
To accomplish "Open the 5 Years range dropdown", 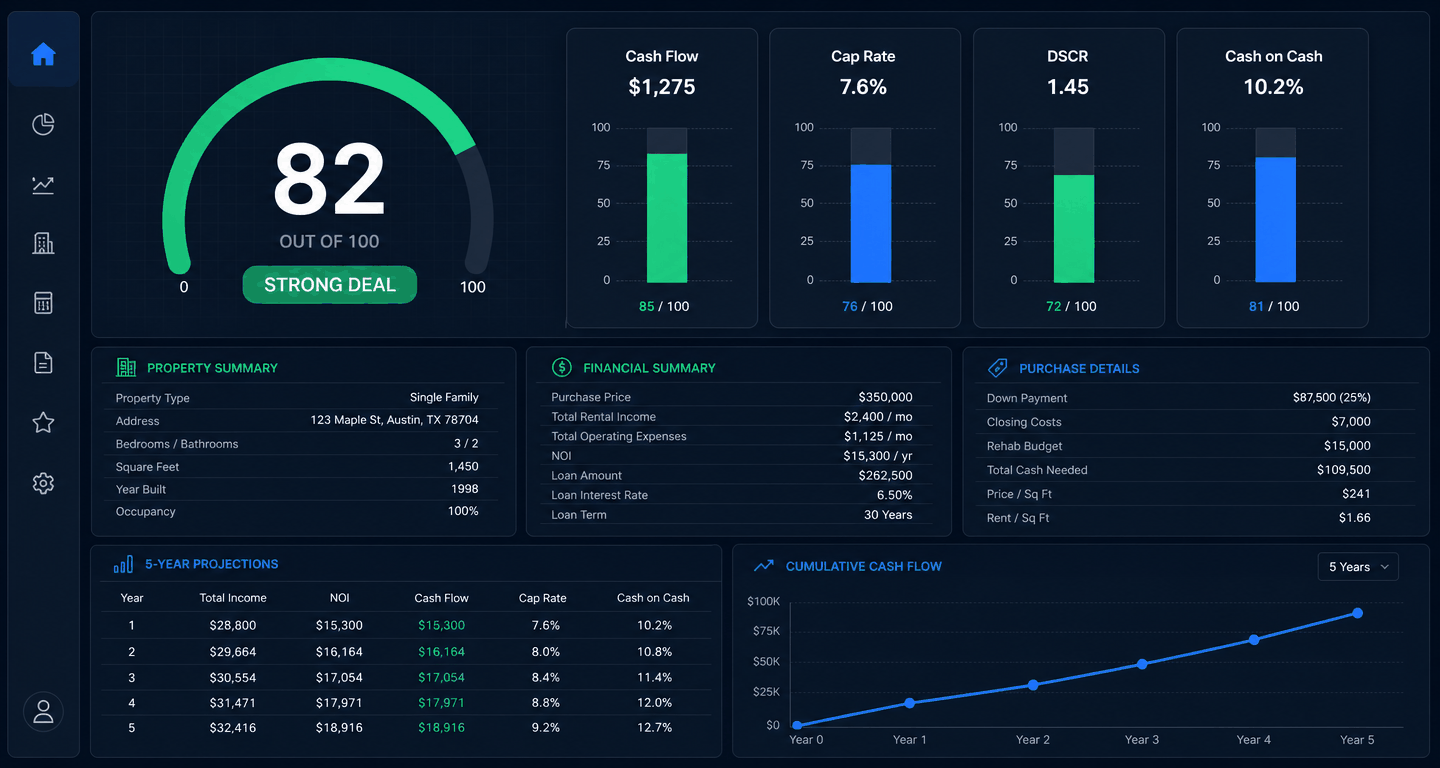I will click(1358, 567).
